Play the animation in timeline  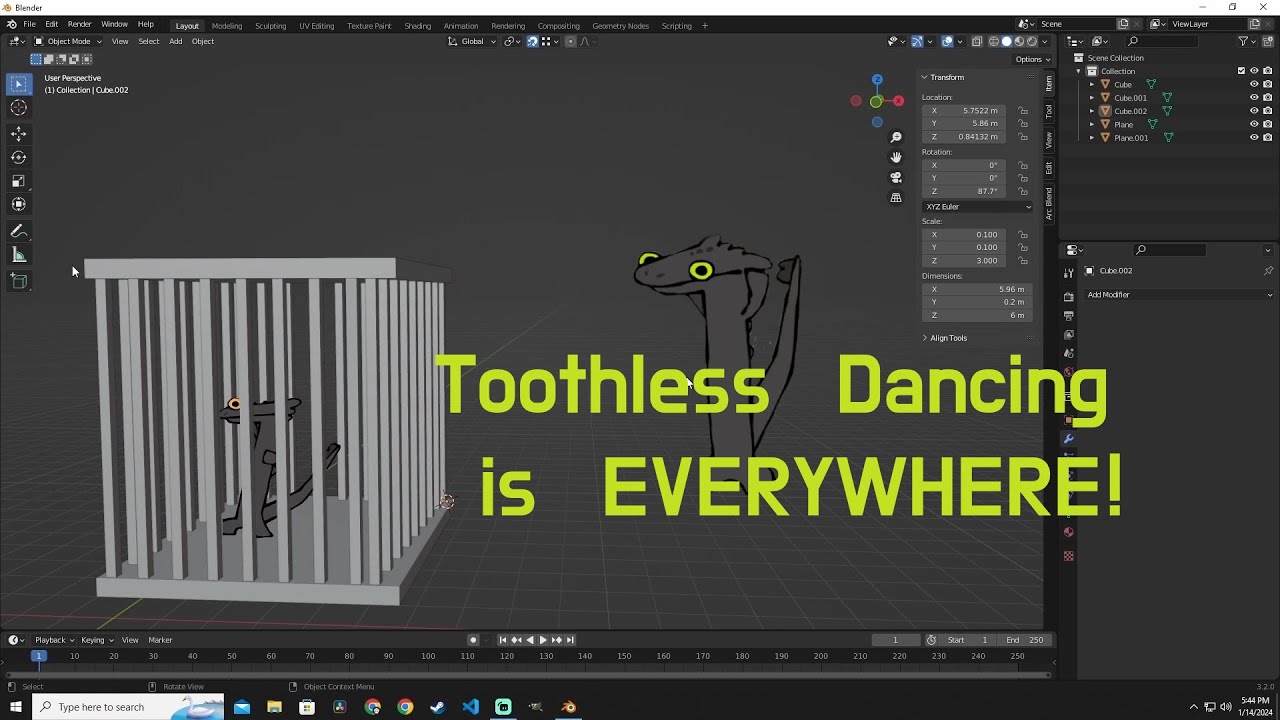(543, 640)
